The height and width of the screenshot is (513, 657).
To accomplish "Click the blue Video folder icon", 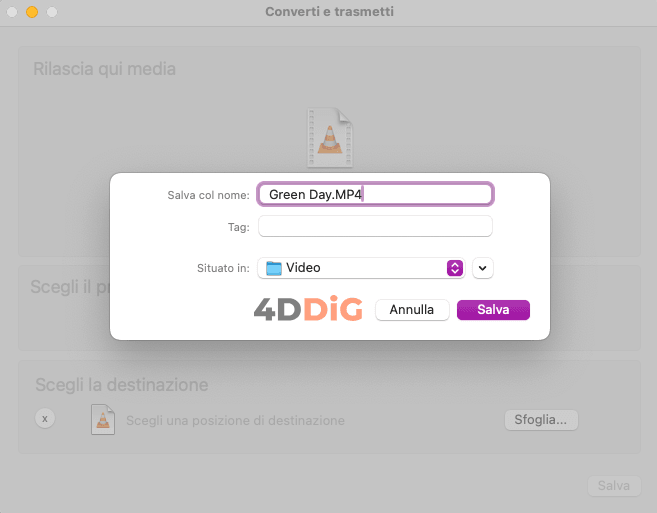I will [274, 268].
